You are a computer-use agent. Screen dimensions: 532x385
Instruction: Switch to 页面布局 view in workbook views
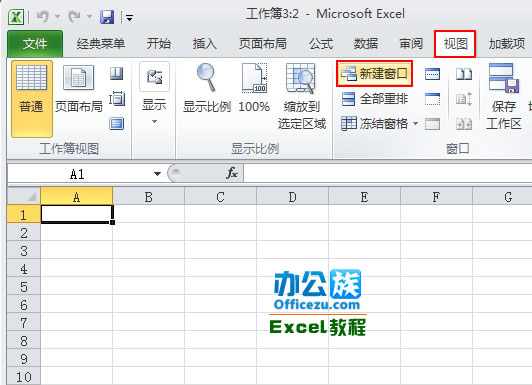(x=79, y=89)
